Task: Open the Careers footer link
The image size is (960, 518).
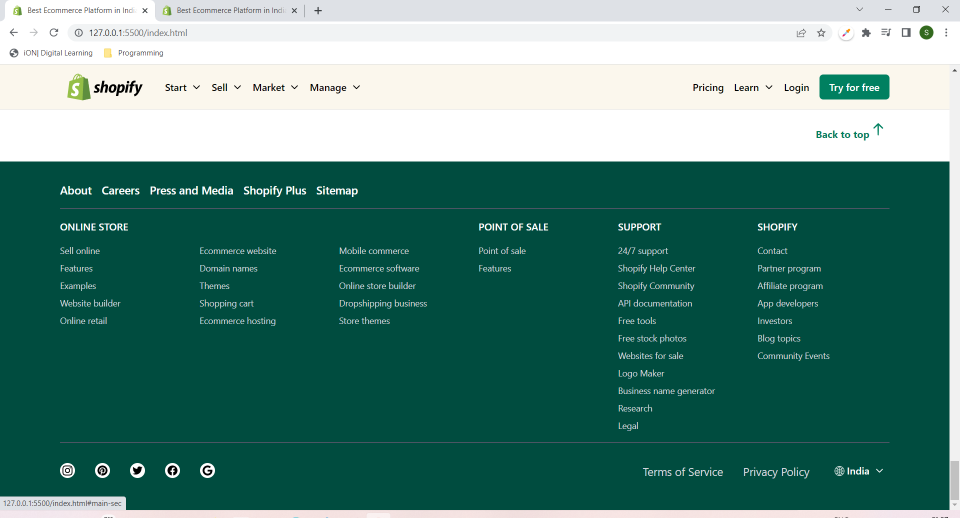Action: coord(121,190)
